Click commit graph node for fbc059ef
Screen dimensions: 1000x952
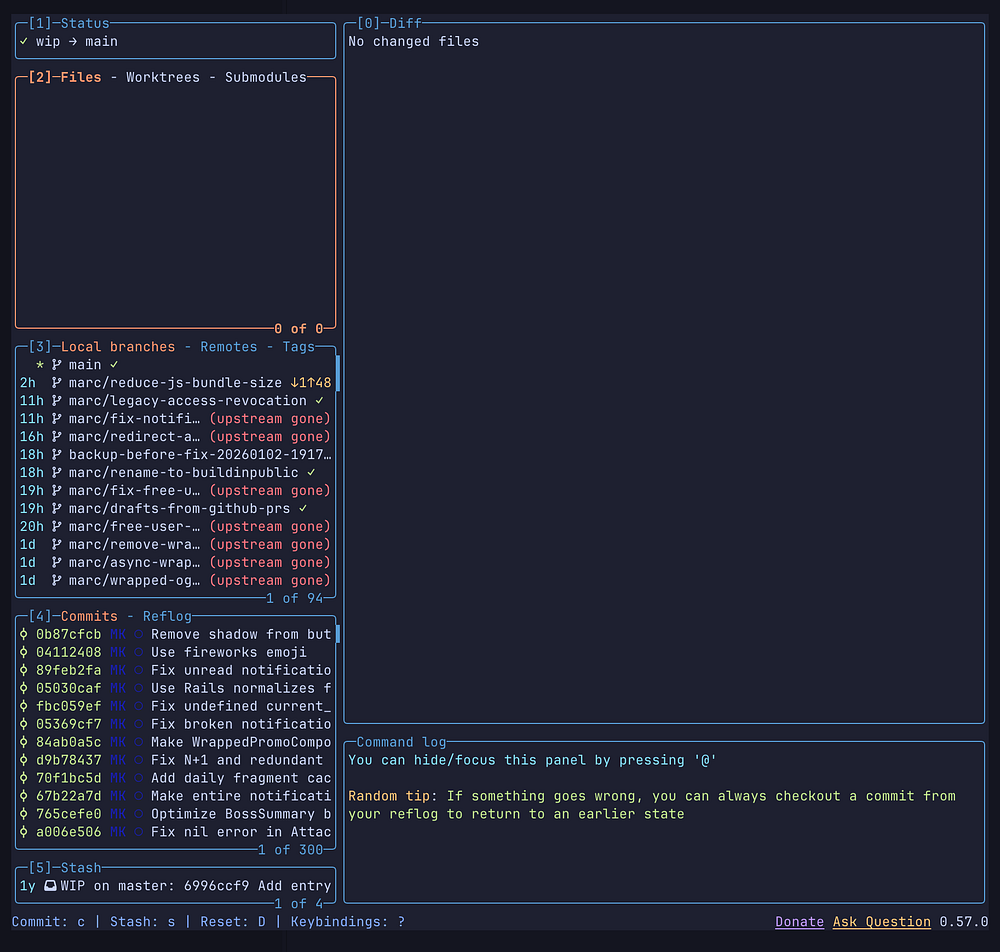pyautogui.click(x=24, y=707)
